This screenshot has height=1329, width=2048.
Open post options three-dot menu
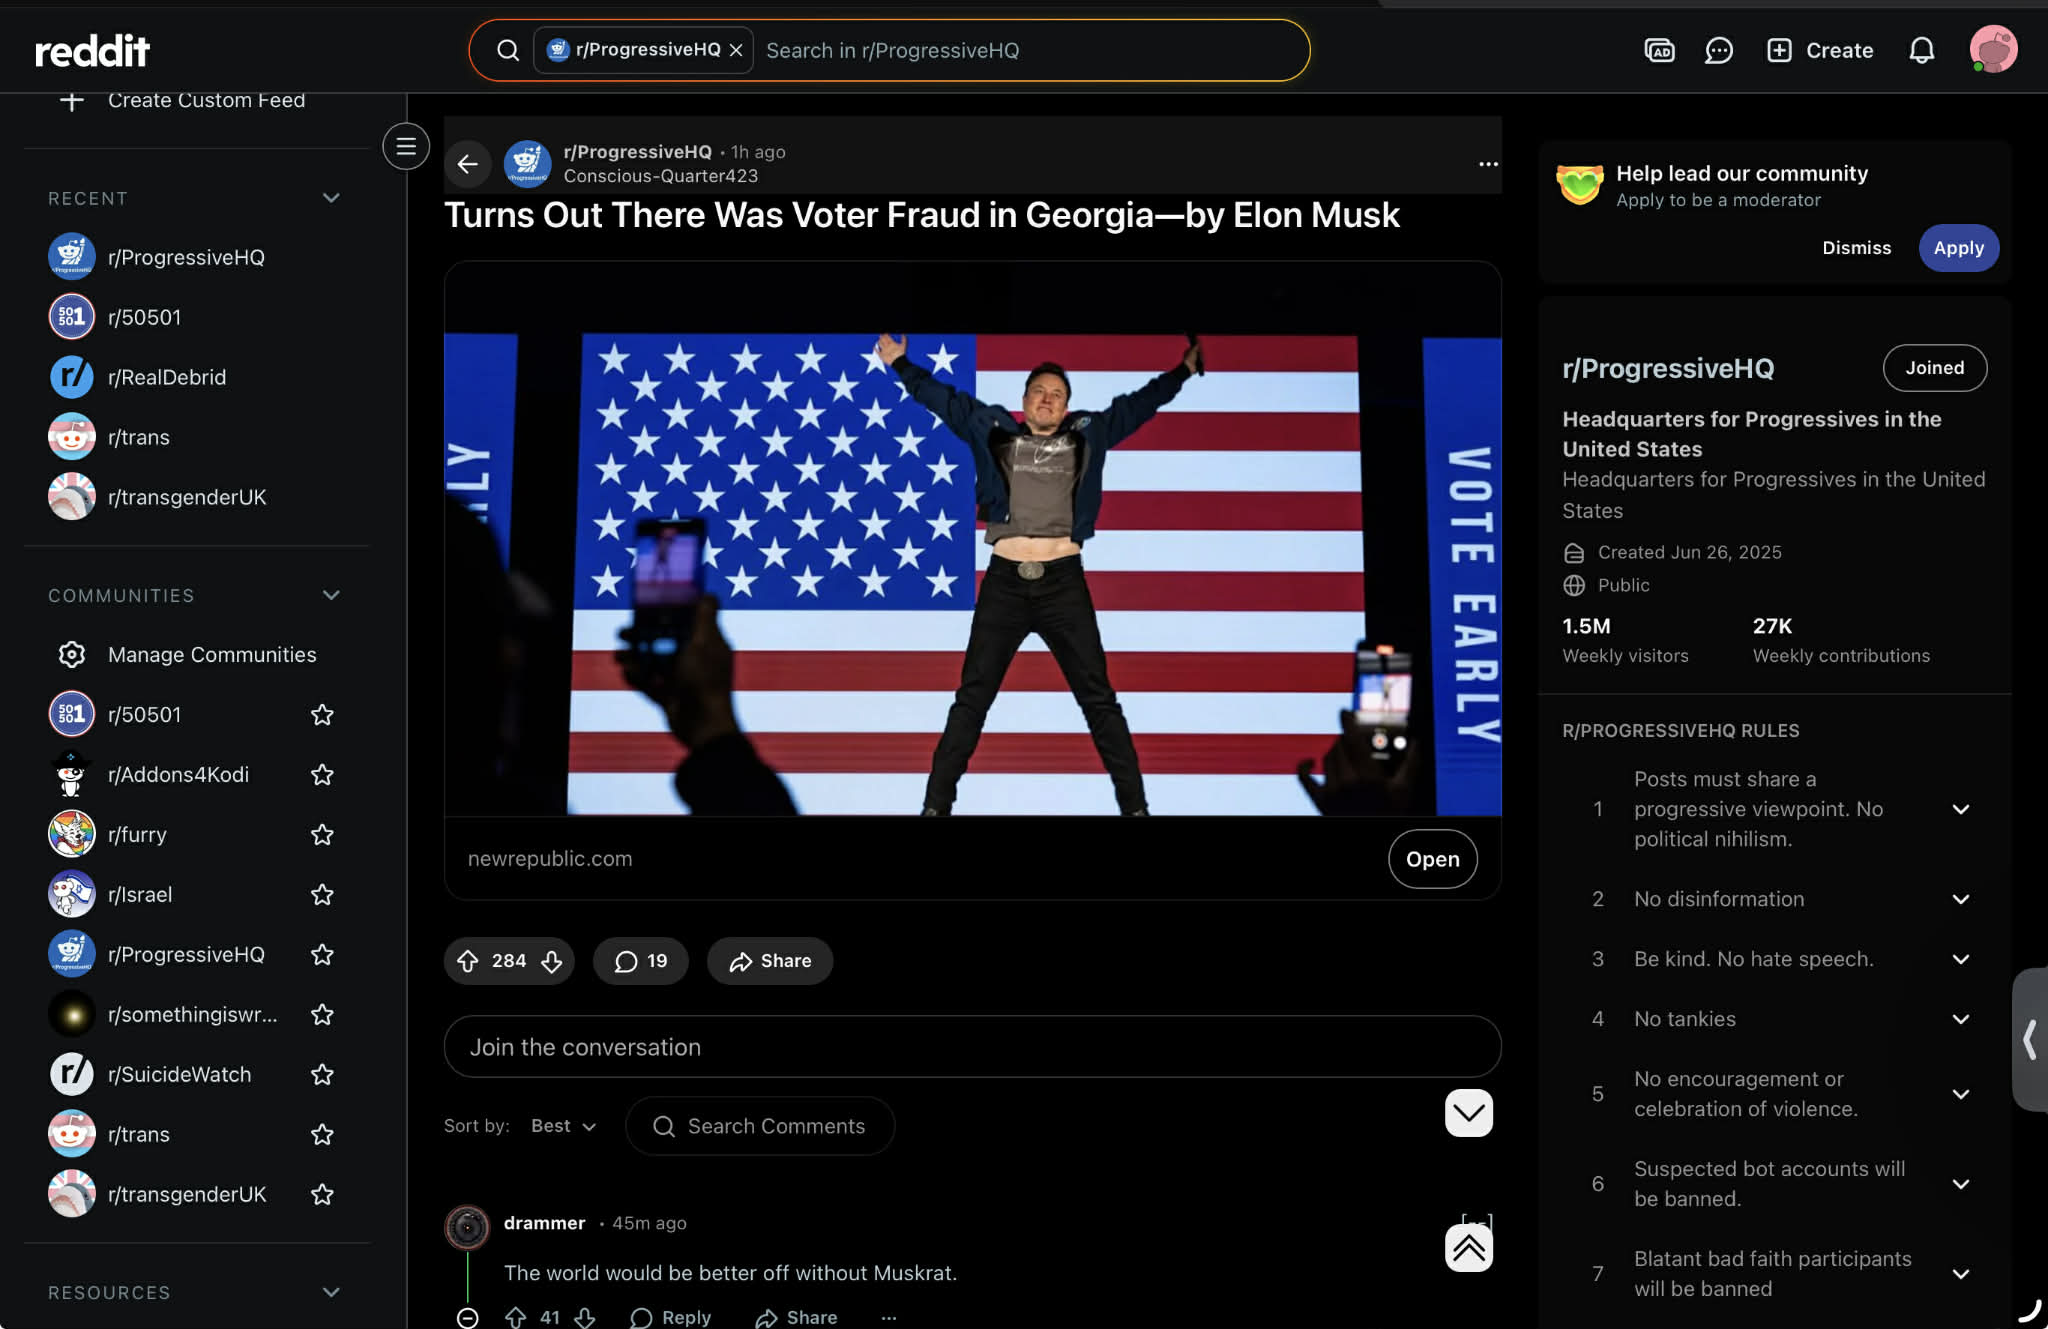(x=1488, y=164)
